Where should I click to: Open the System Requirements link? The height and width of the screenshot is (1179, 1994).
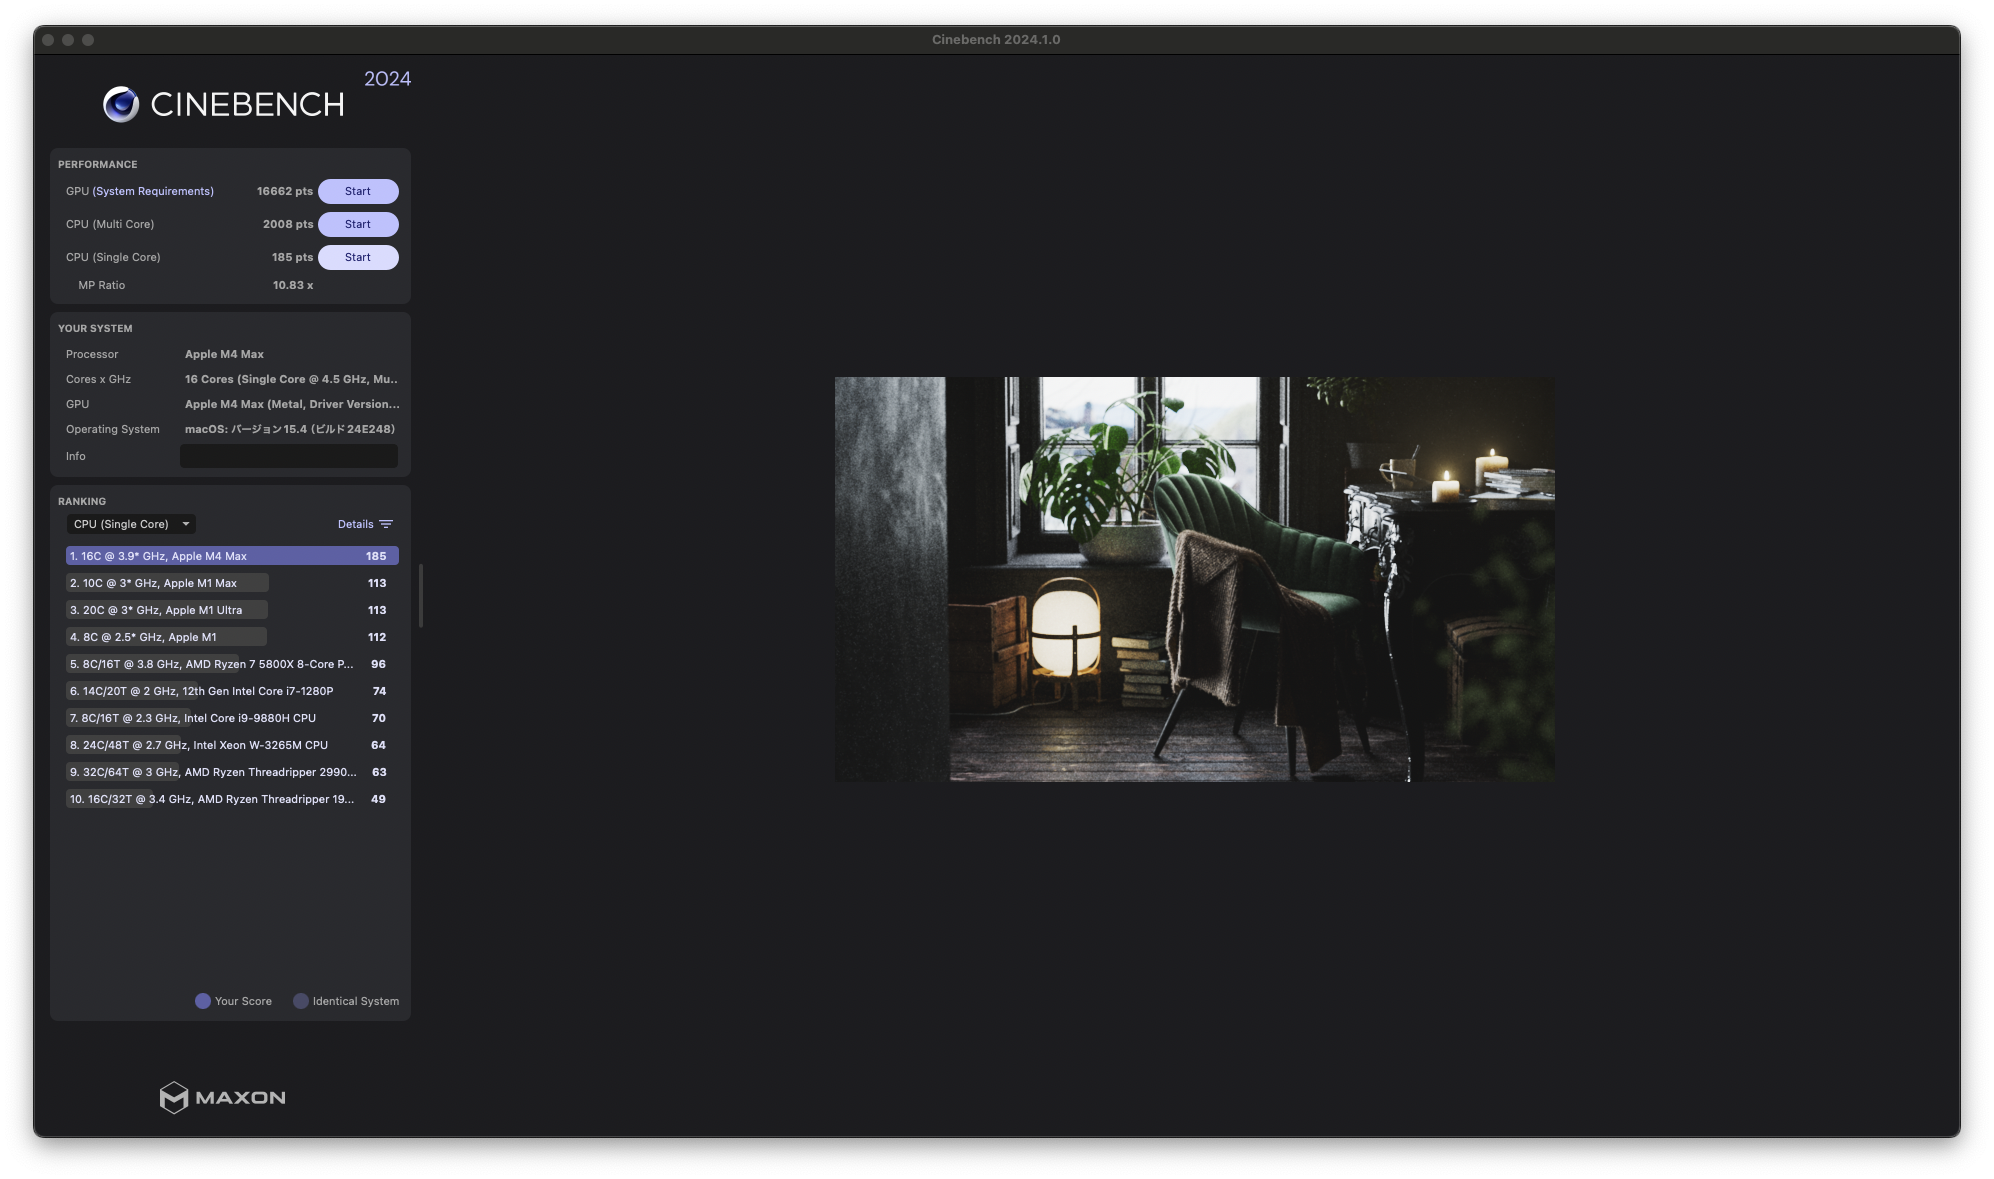tap(153, 191)
